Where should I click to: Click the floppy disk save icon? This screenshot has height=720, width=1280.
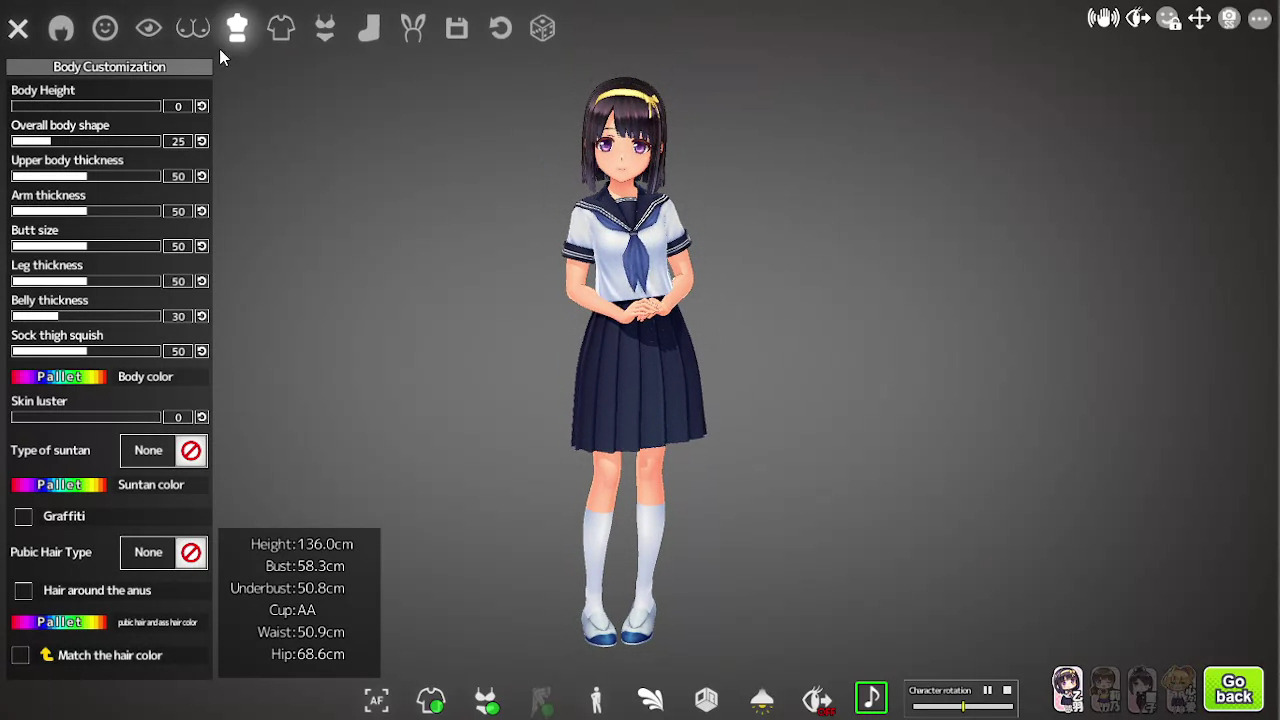coord(457,28)
